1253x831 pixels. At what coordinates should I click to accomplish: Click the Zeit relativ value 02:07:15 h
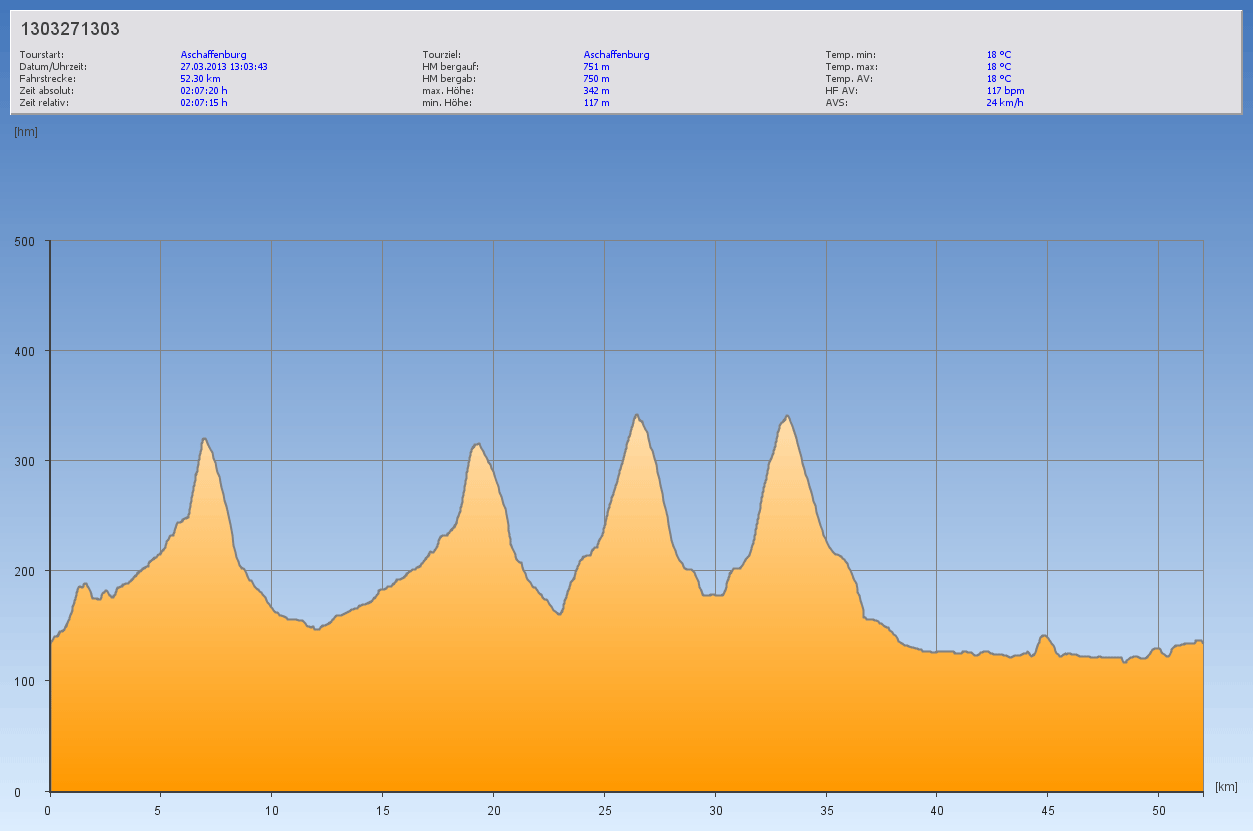(204, 102)
